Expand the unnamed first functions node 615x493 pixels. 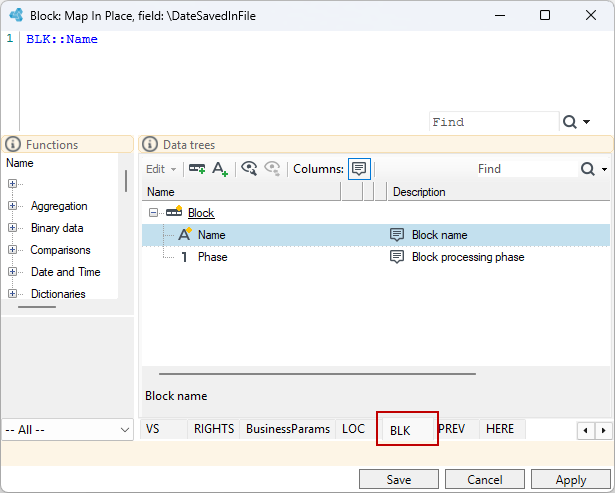12,184
